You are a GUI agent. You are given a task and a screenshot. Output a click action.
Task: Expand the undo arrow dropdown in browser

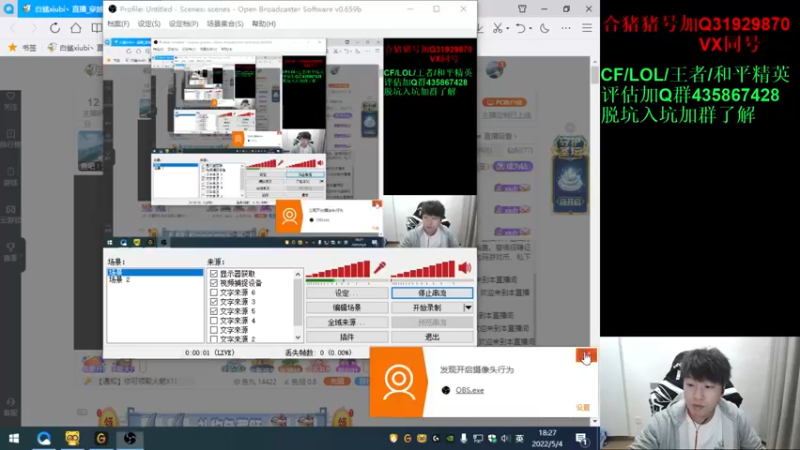coord(530,29)
